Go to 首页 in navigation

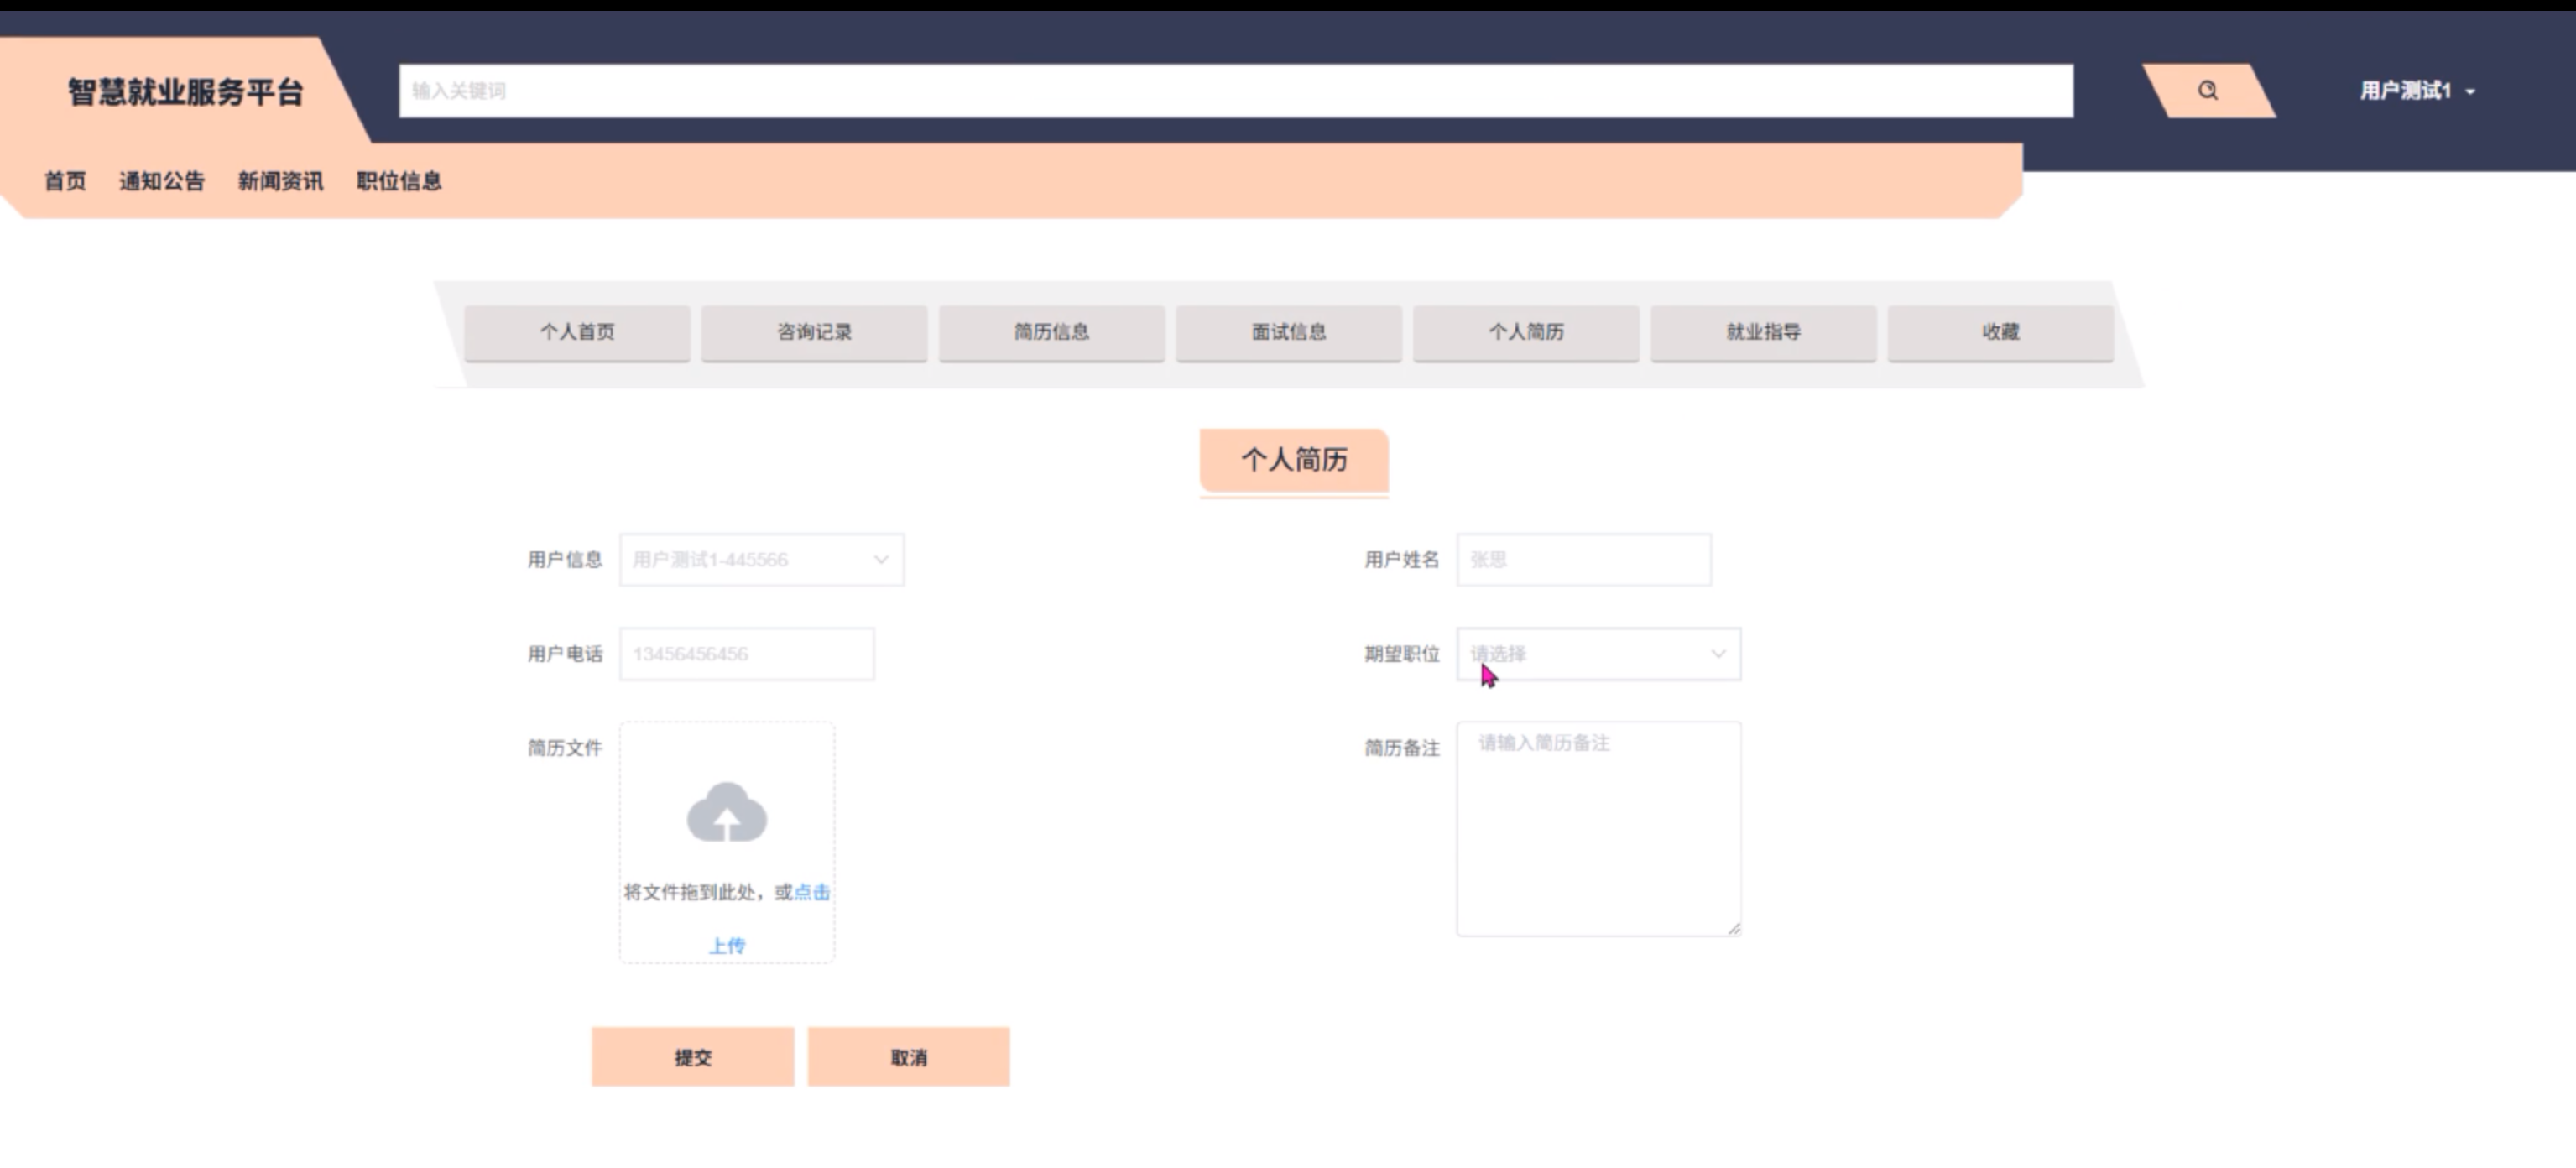pyautogui.click(x=65, y=181)
